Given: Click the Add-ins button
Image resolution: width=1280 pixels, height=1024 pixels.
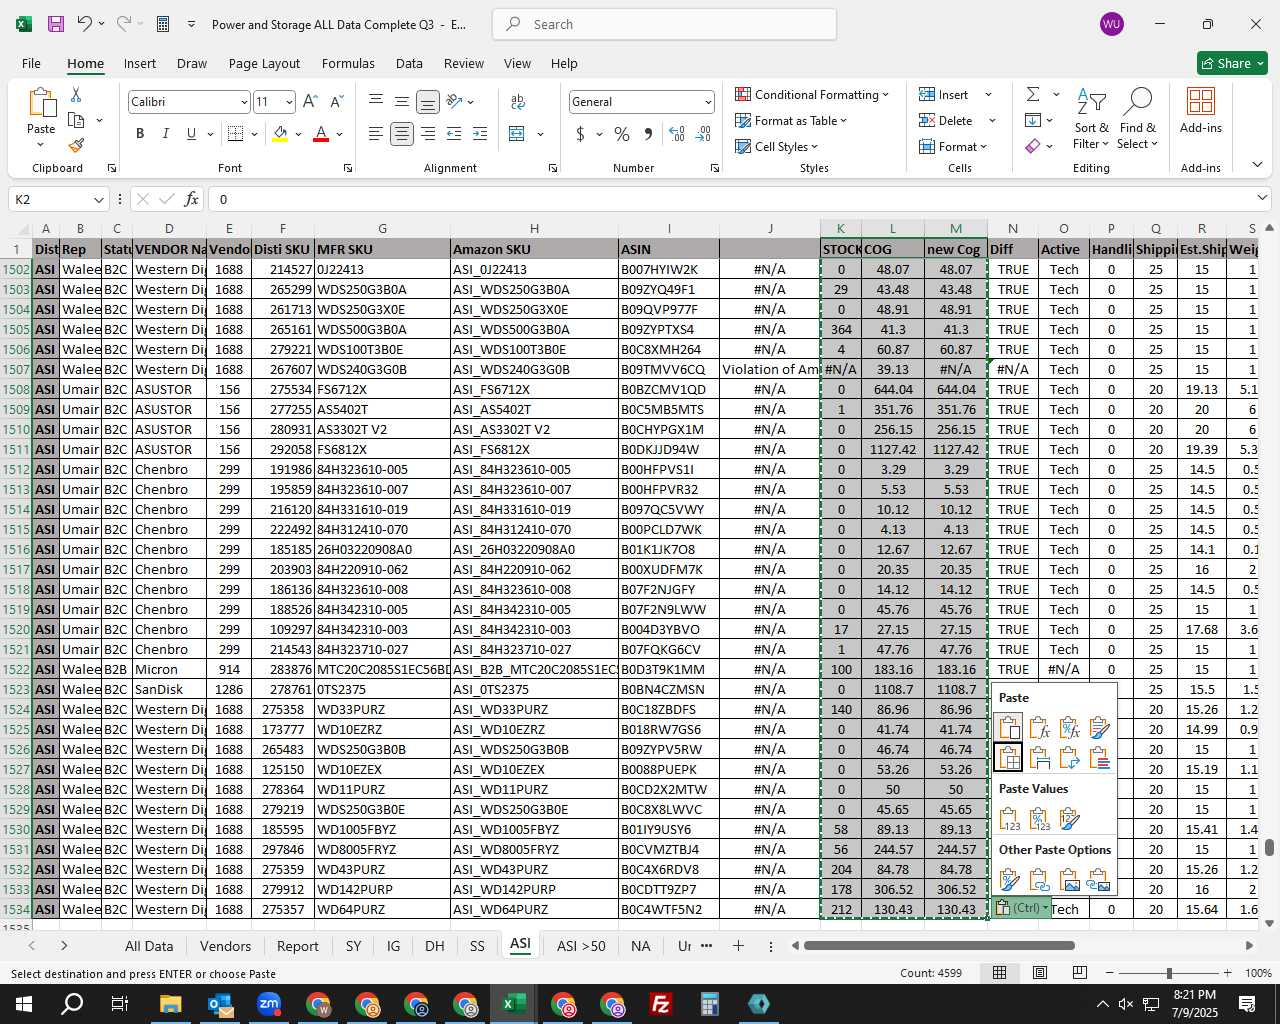Looking at the screenshot, I should (x=1201, y=111).
